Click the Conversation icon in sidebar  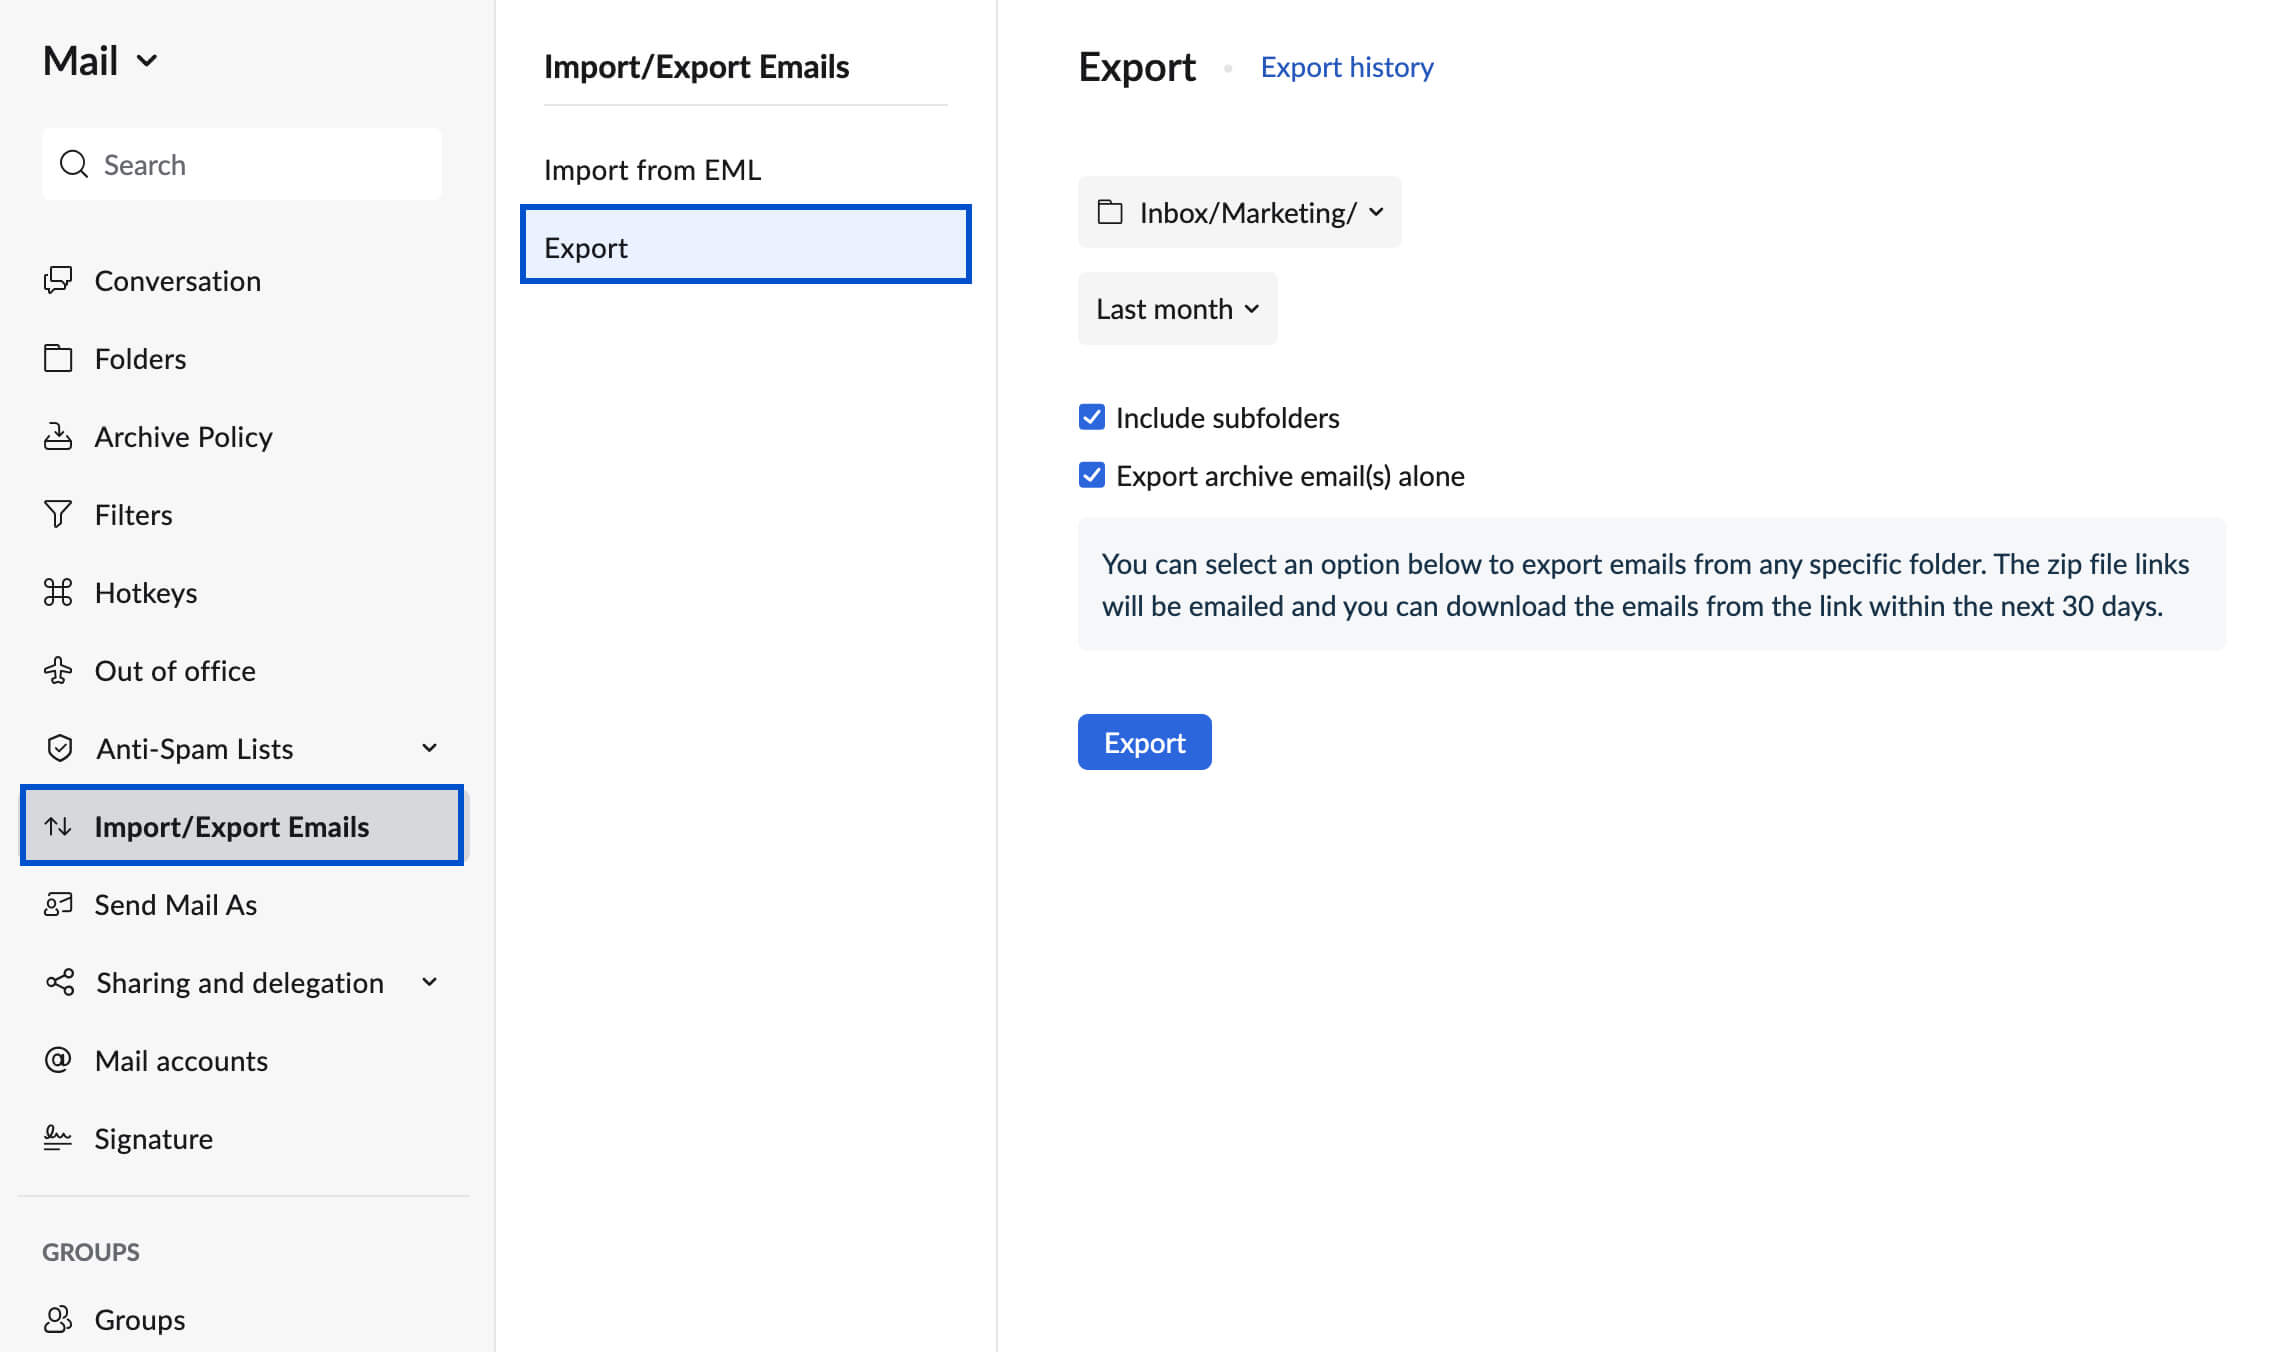[x=56, y=278]
